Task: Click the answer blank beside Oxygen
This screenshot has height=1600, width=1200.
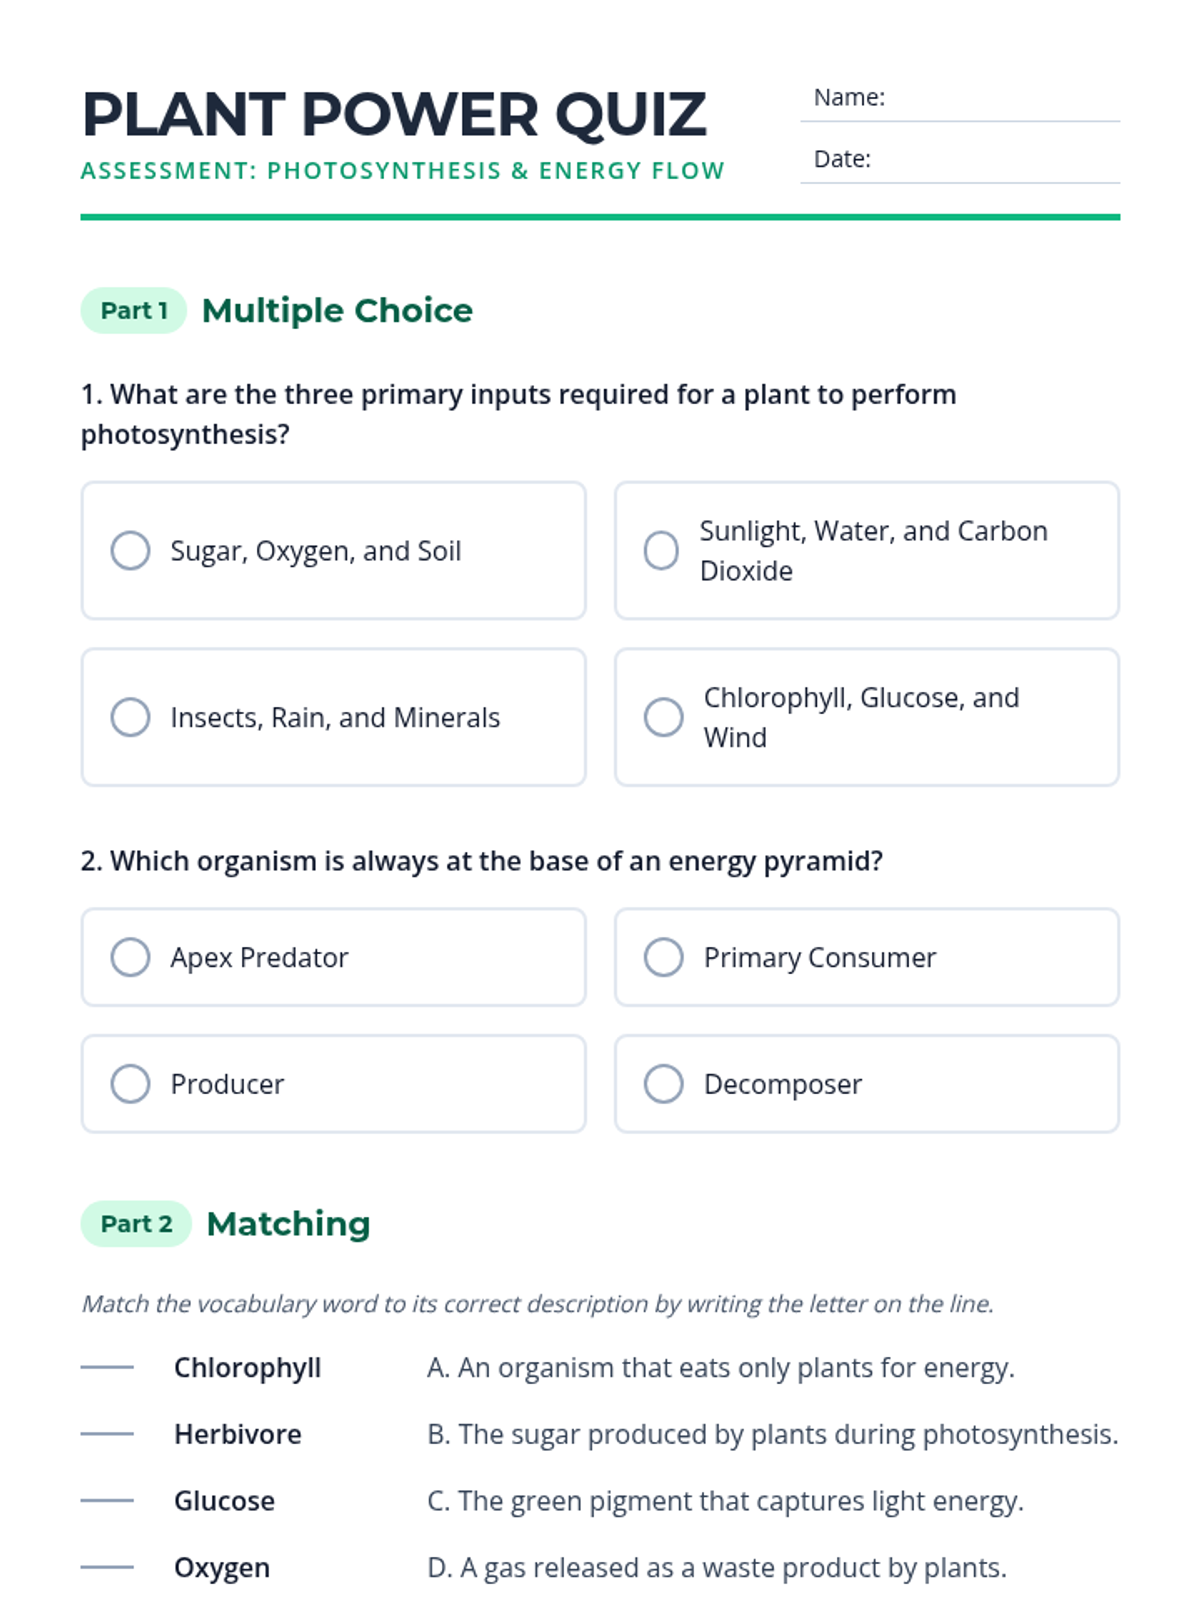Action: [x=107, y=1567]
